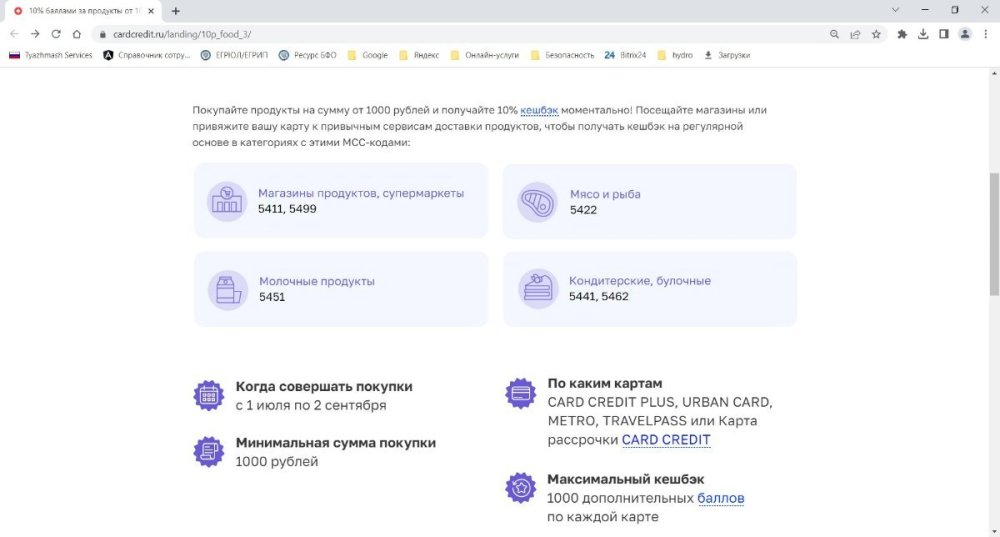Toggle the browser side panel icon
Image resolution: width=1000 pixels, height=537 pixels.
(944, 33)
